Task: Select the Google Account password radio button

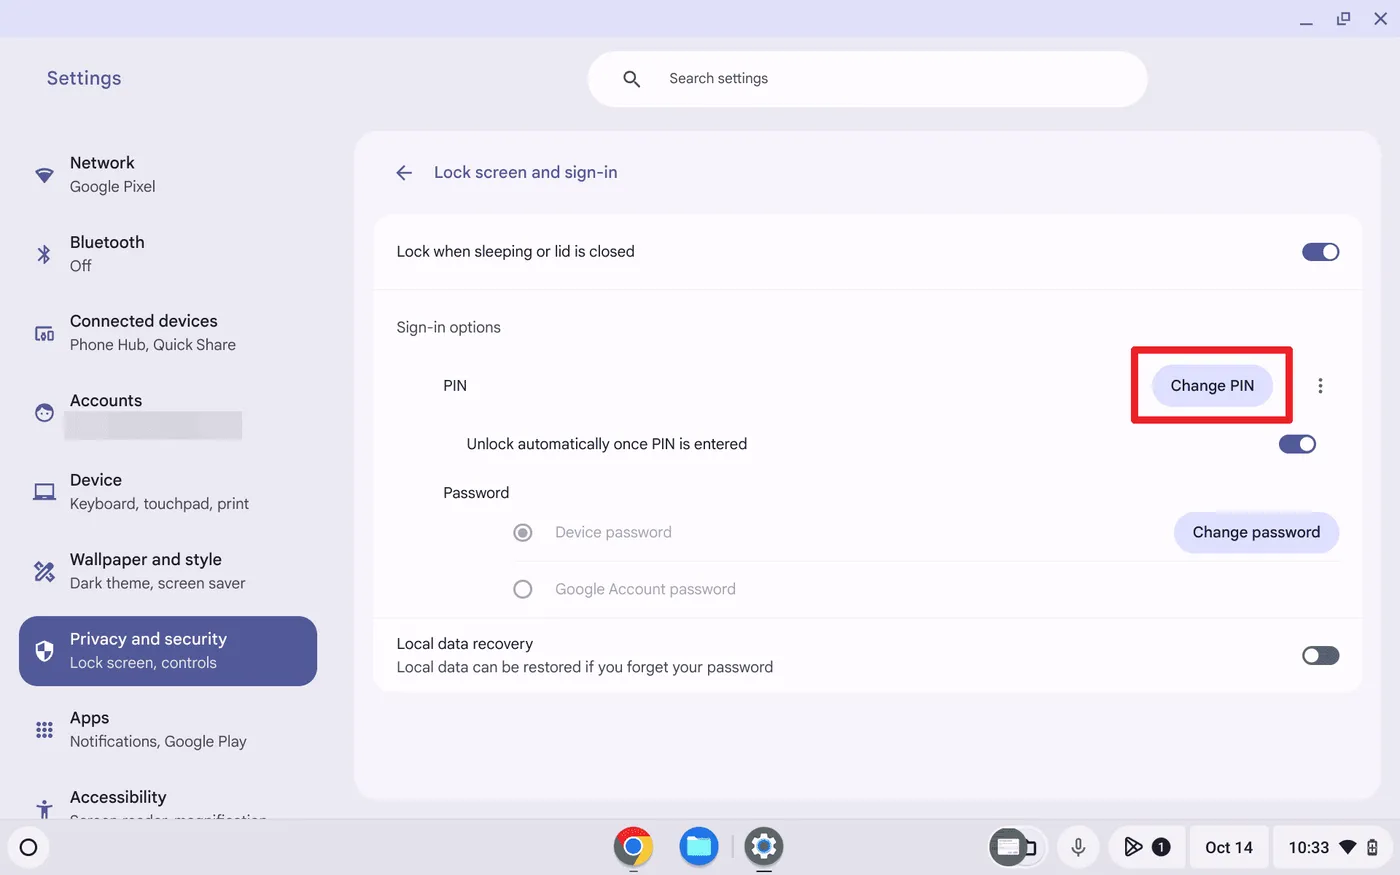Action: click(x=523, y=590)
